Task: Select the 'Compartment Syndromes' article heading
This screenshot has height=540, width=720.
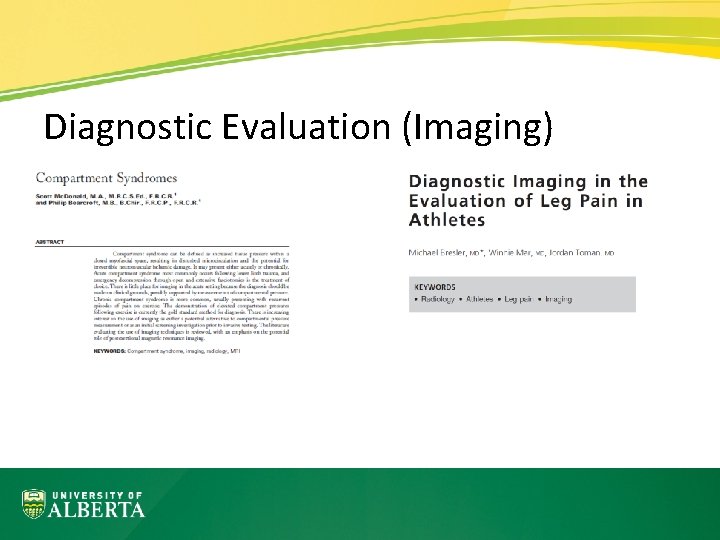Action: coord(107,178)
